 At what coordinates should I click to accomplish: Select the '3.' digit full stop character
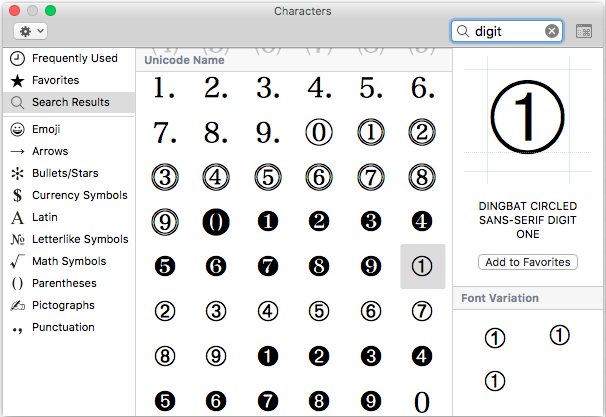pyautogui.click(x=267, y=88)
